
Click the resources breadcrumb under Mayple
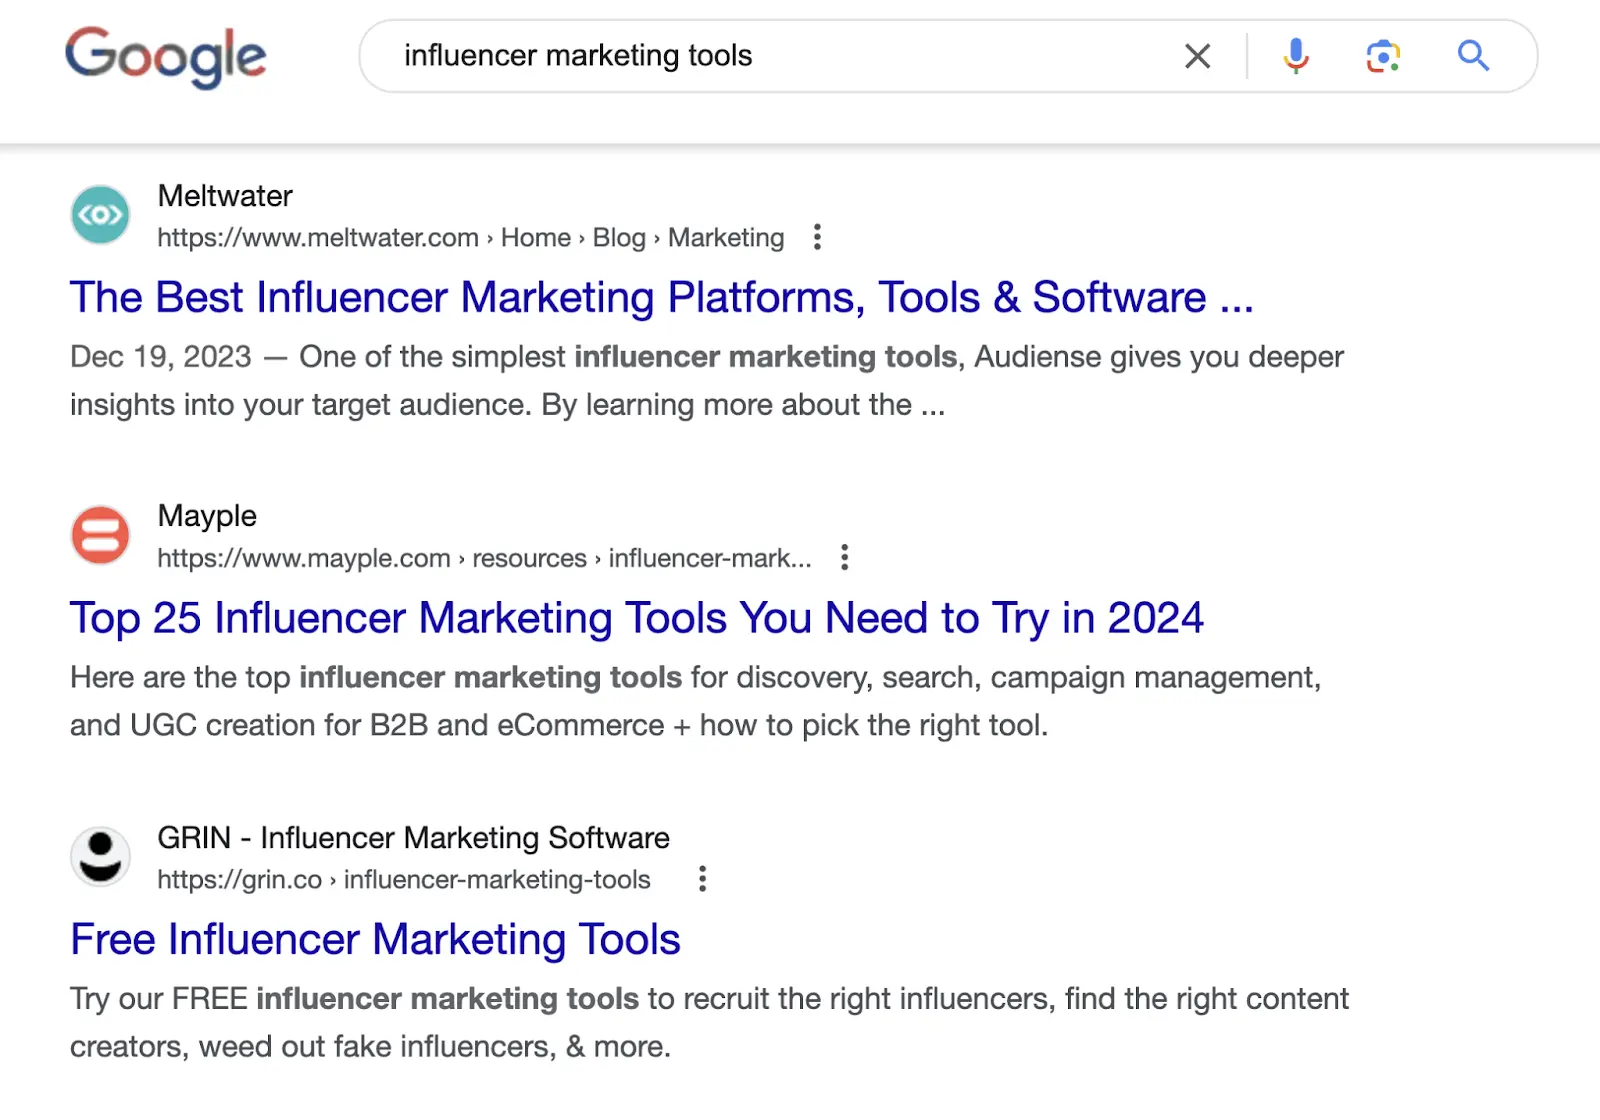[x=530, y=558]
